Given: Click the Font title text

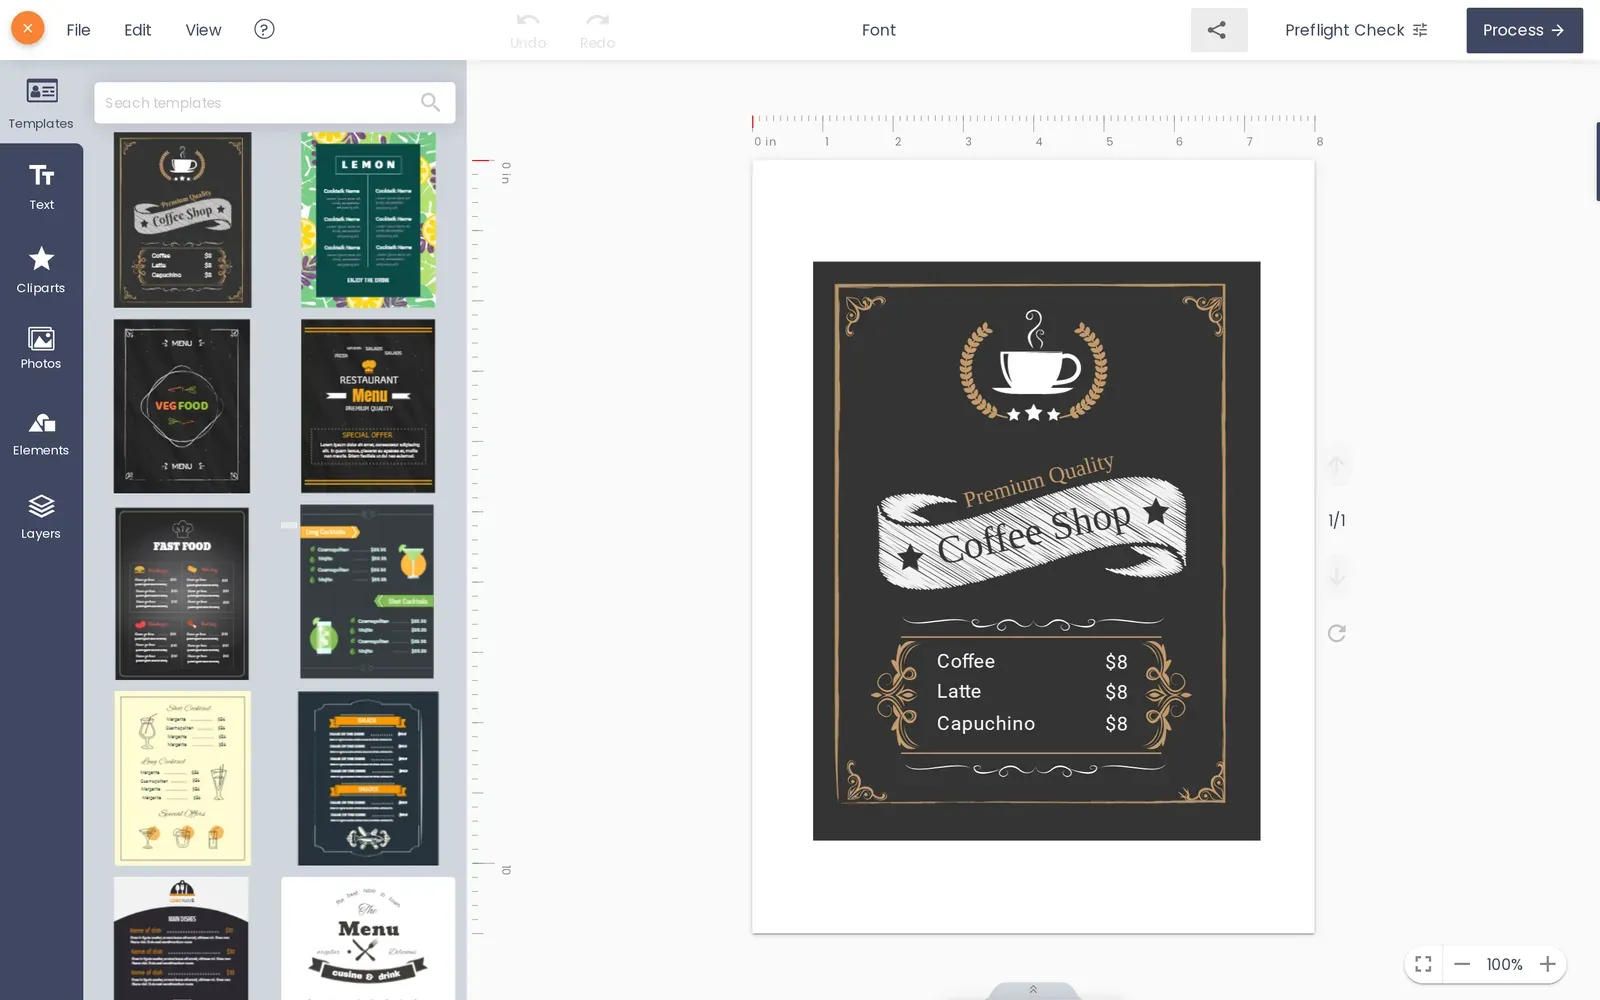Looking at the screenshot, I should 878,30.
